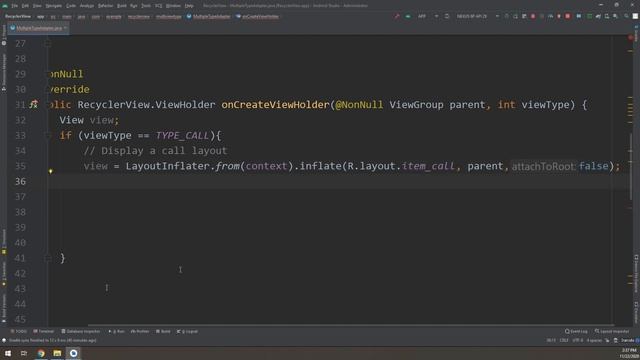
Task: Click the multiviewtype breadcrumb item
Action: click(x=169, y=16)
